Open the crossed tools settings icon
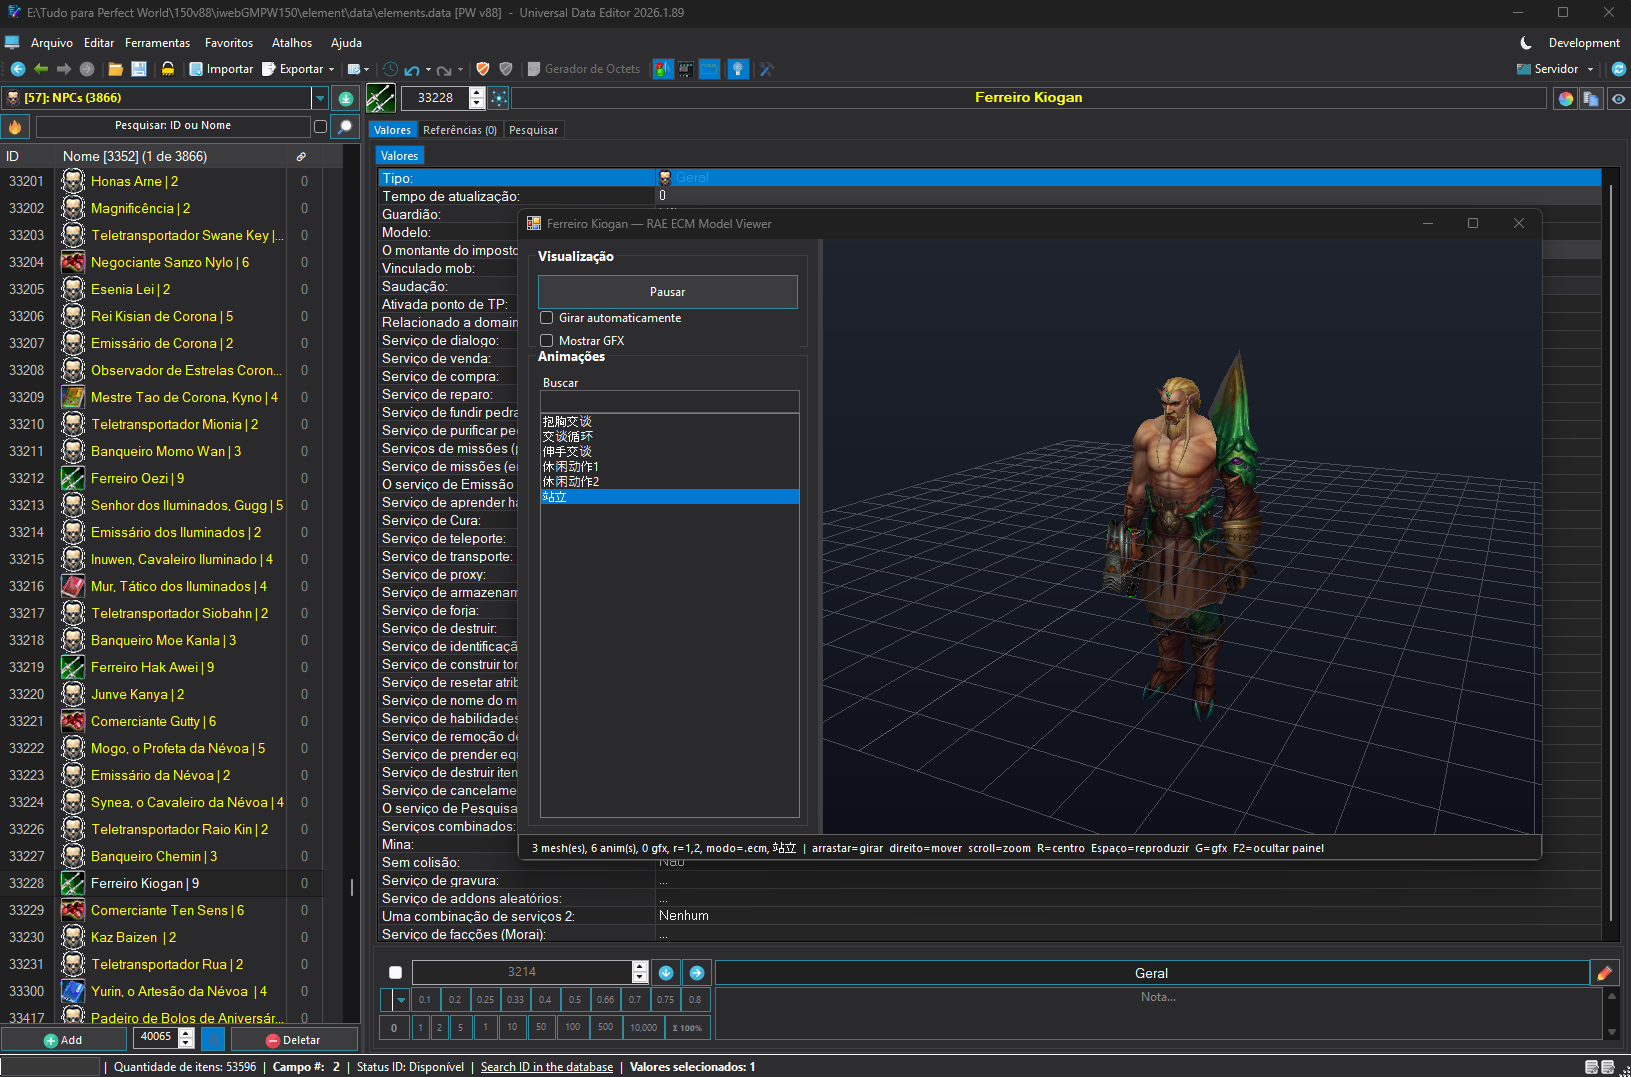Image resolution: width=1631 pixels, height=1077 pixels. tap(767, 69)
